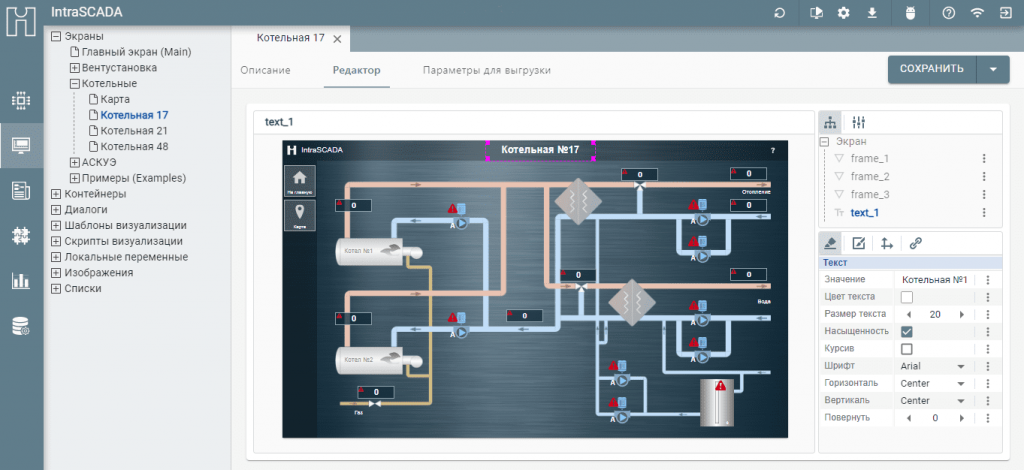Screen dimensions: 1024x470
Task: Switch to the sliders parameters icon
Action: [x=859, y=122]
